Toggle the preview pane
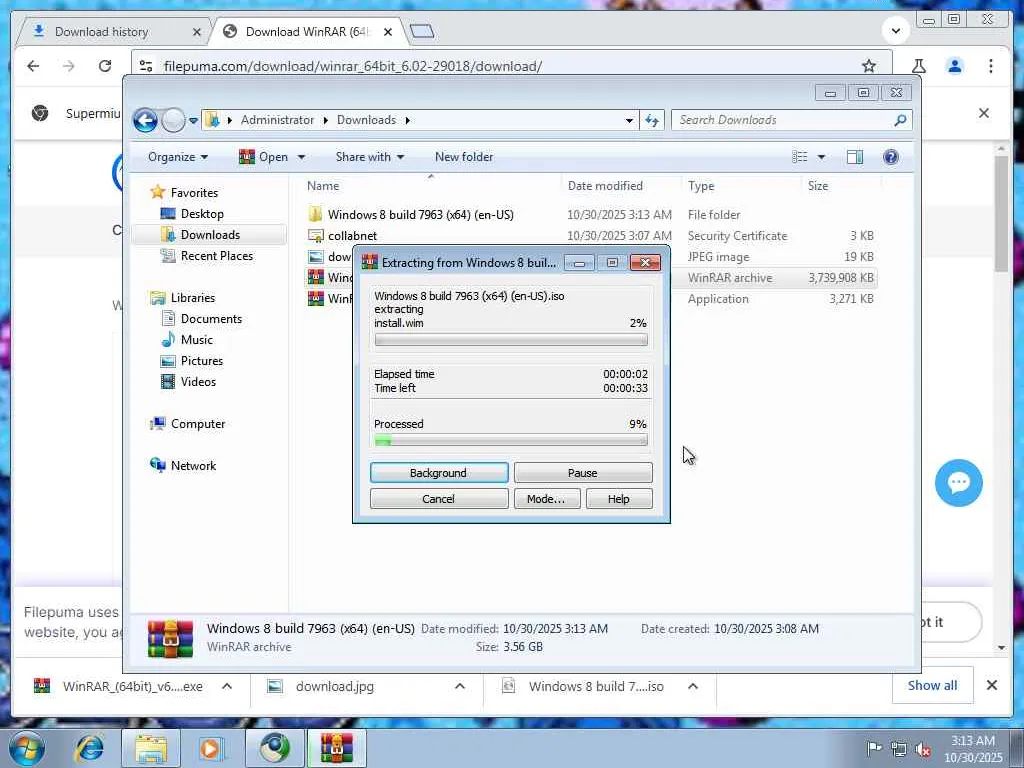Image resolution: width=1024 pixels, height=768 pixels. point(855,157)
